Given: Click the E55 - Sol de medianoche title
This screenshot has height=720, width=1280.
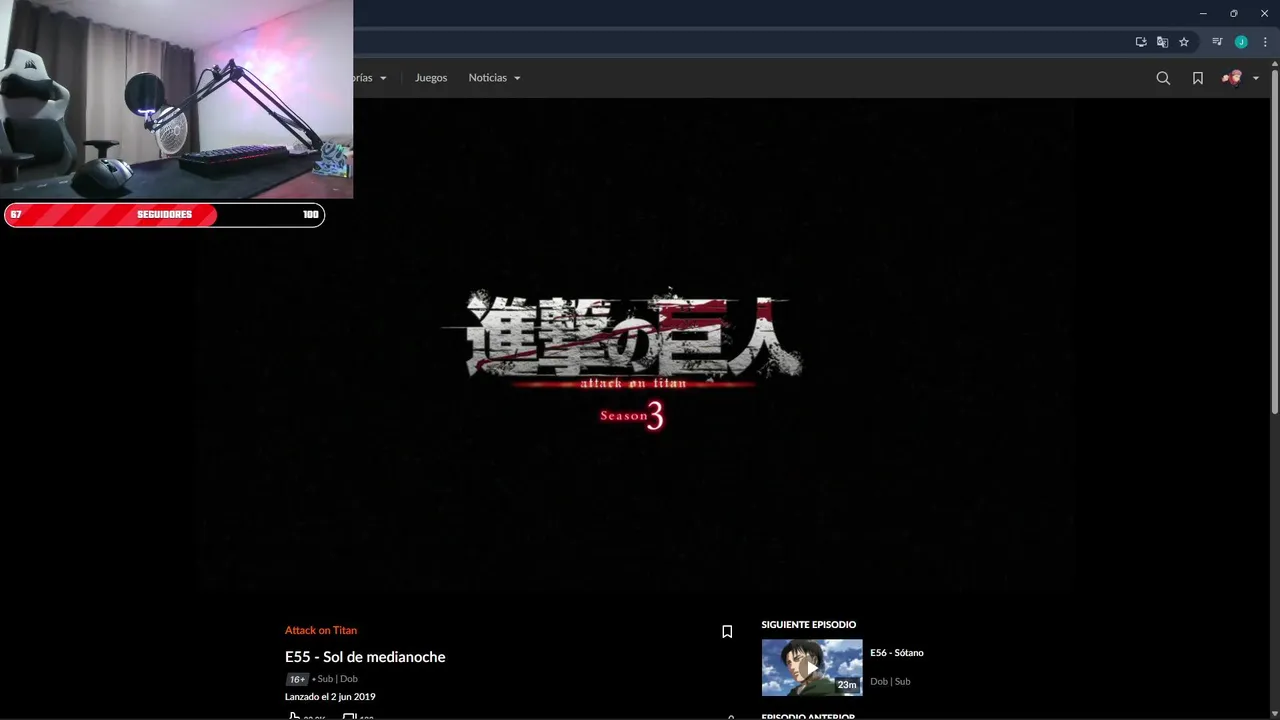Looking at the screenshot, I should pyautogui.click(x=365, y=657).
